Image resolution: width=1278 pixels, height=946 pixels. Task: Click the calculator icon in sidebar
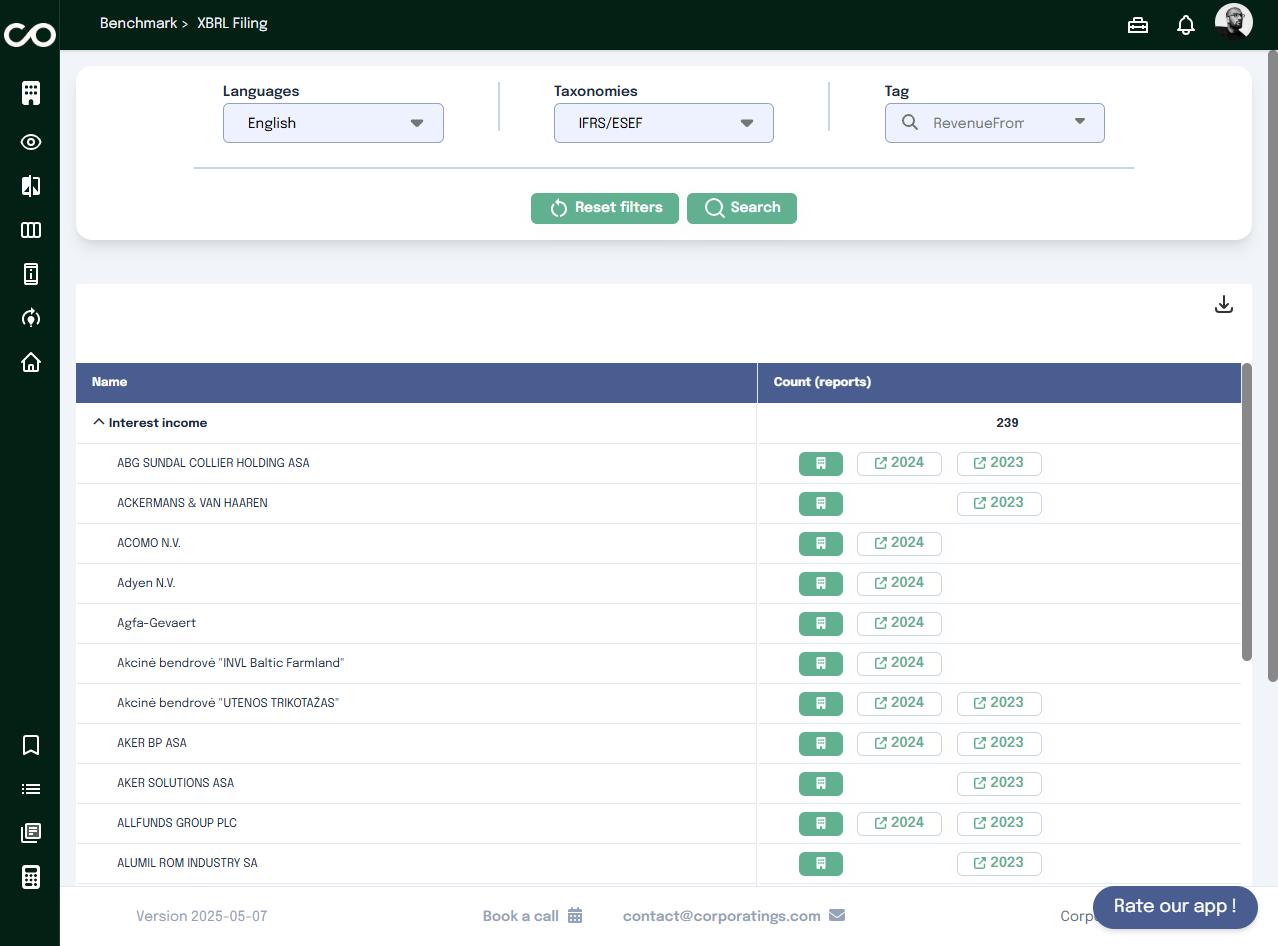31,877
